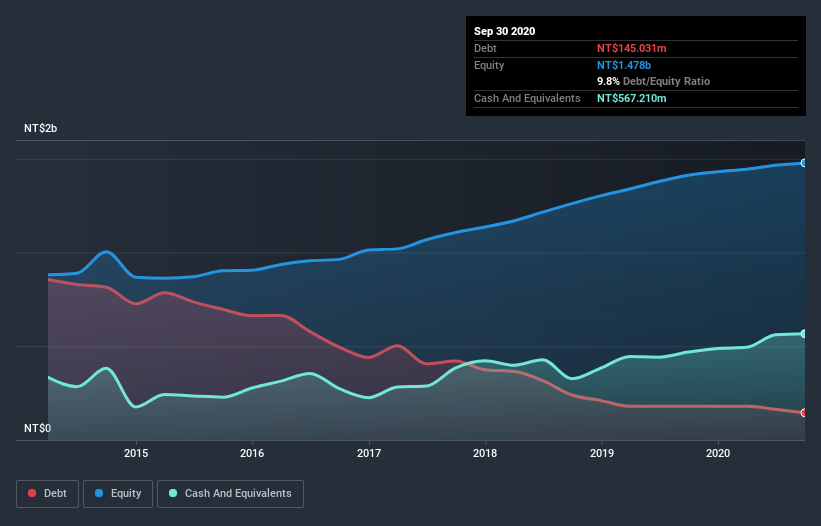The width and height of the screenshot is (821, 526).
Task: Select the Cash end data point marker
Action: [804, 333]
